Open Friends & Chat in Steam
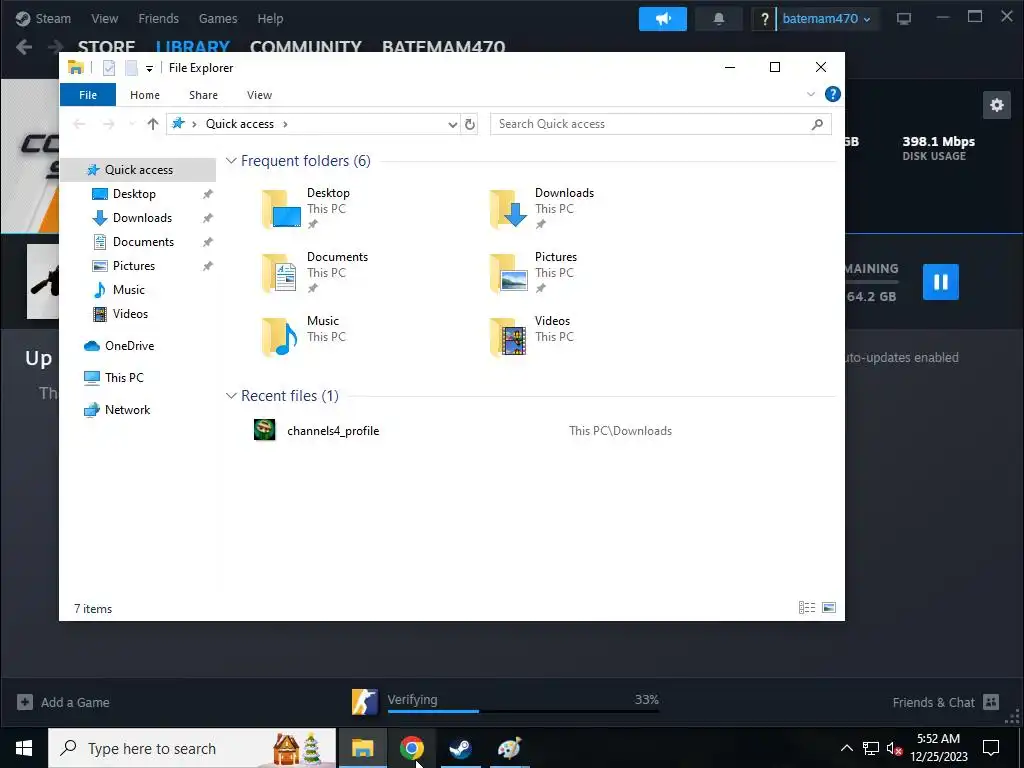 946,702
